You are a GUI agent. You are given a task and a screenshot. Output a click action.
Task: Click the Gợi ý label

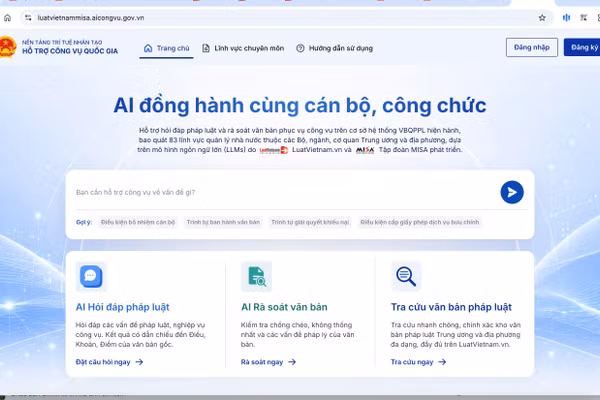(84, 222)
